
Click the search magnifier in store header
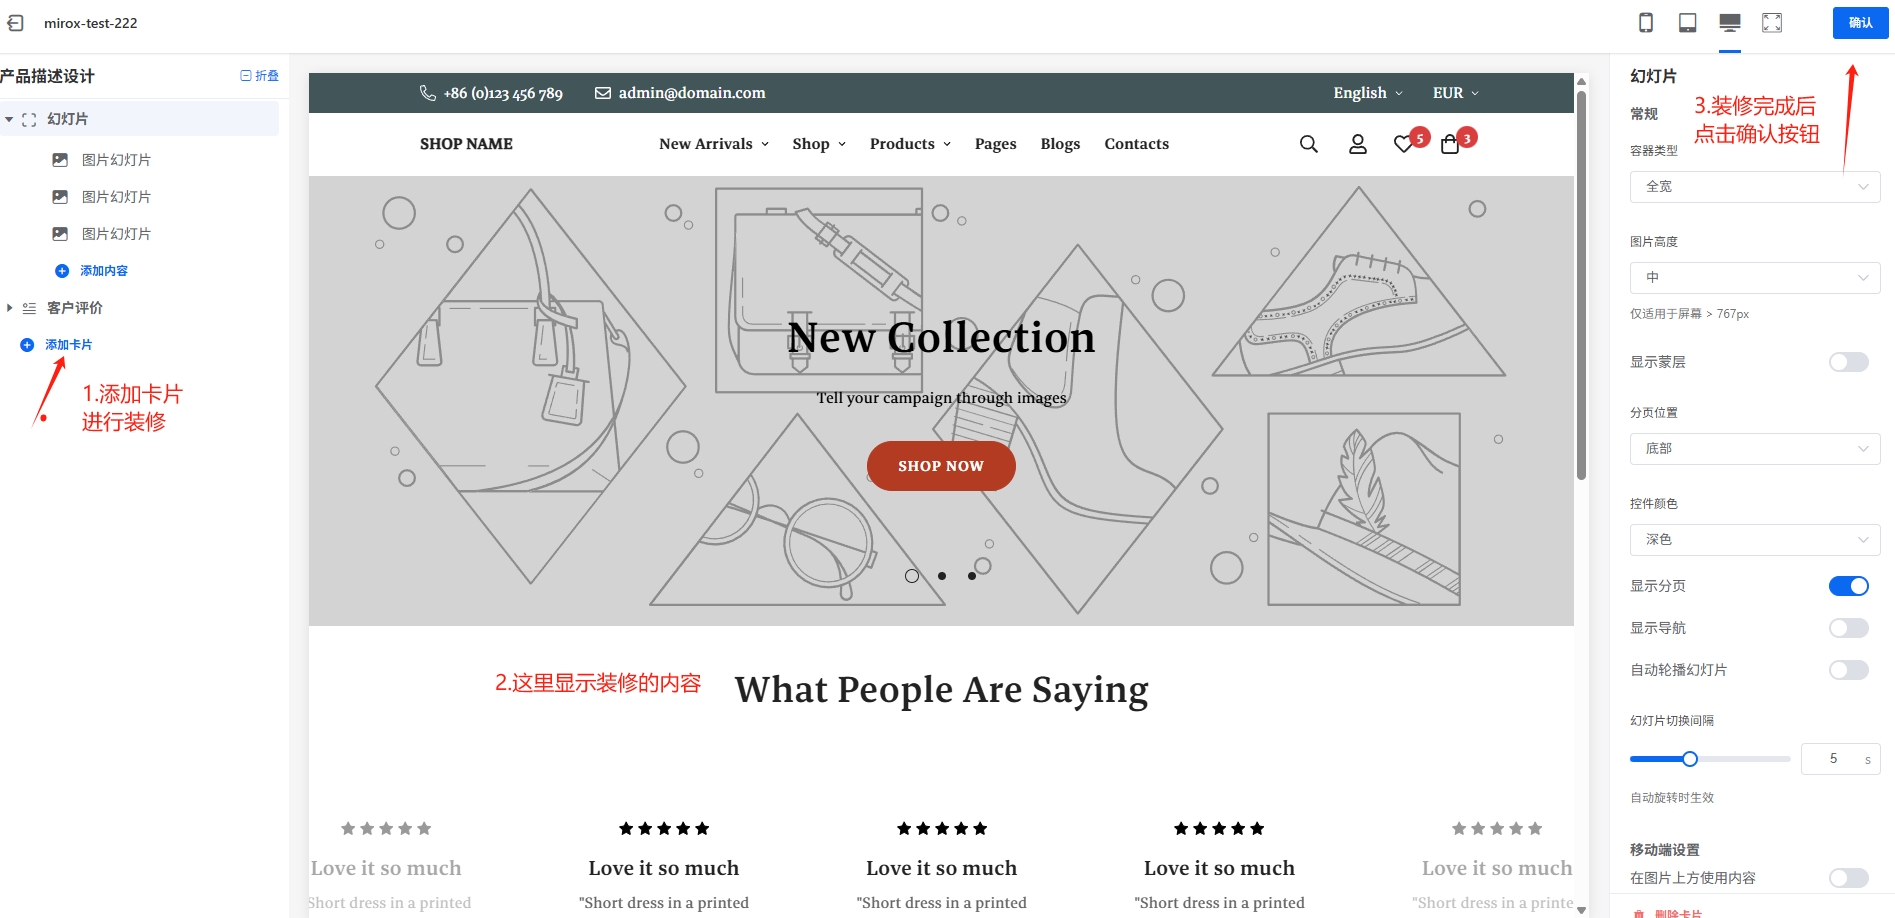tap(1308, 144)
